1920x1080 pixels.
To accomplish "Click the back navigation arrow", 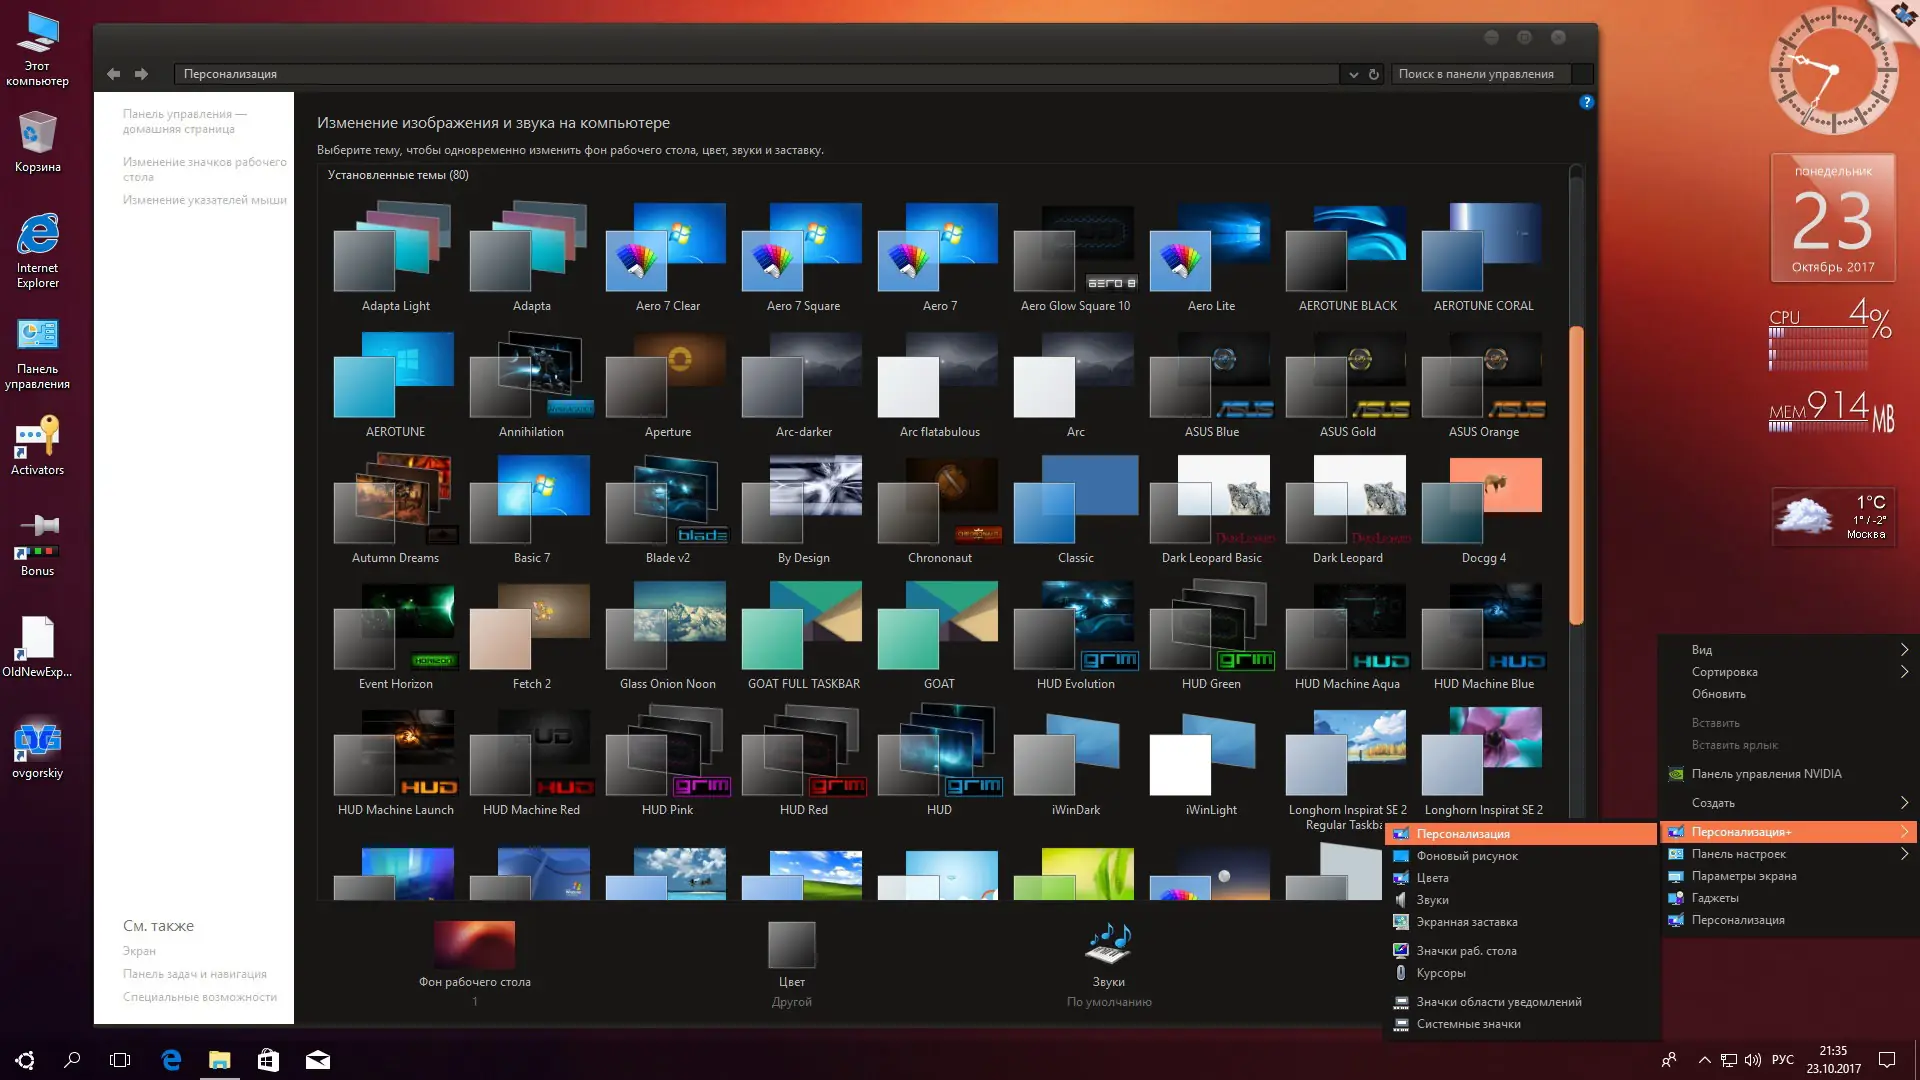I will (x=113, y=74).
